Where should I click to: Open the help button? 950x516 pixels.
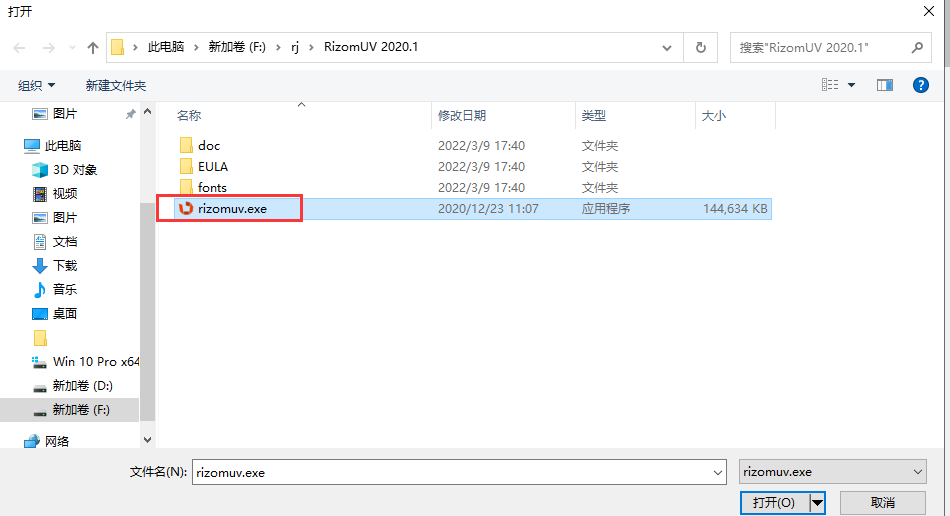tap(921, 85)
